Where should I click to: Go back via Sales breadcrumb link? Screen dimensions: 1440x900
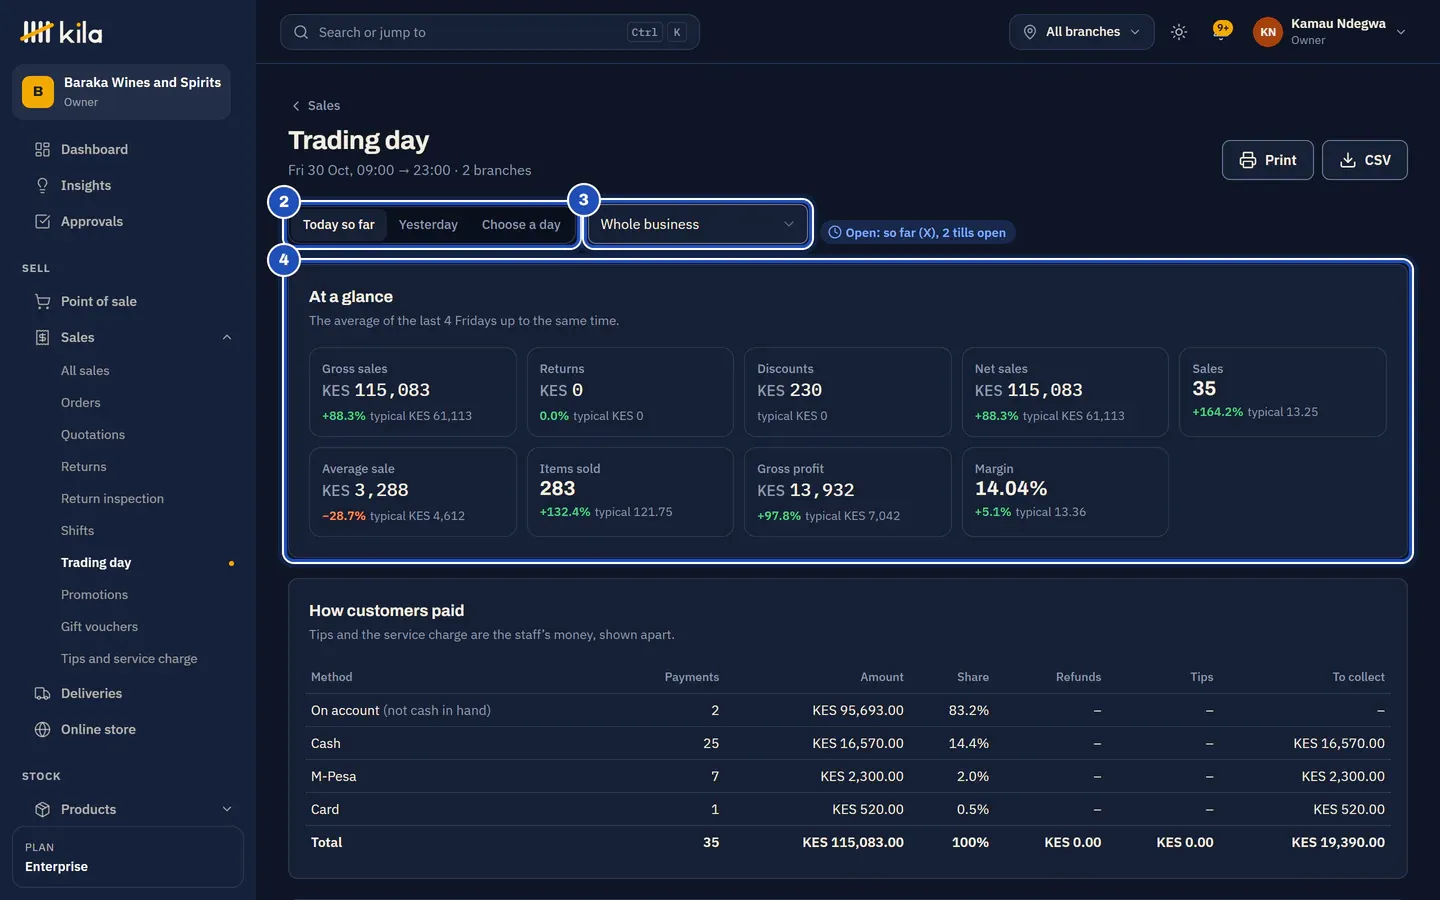coord(316,105)
